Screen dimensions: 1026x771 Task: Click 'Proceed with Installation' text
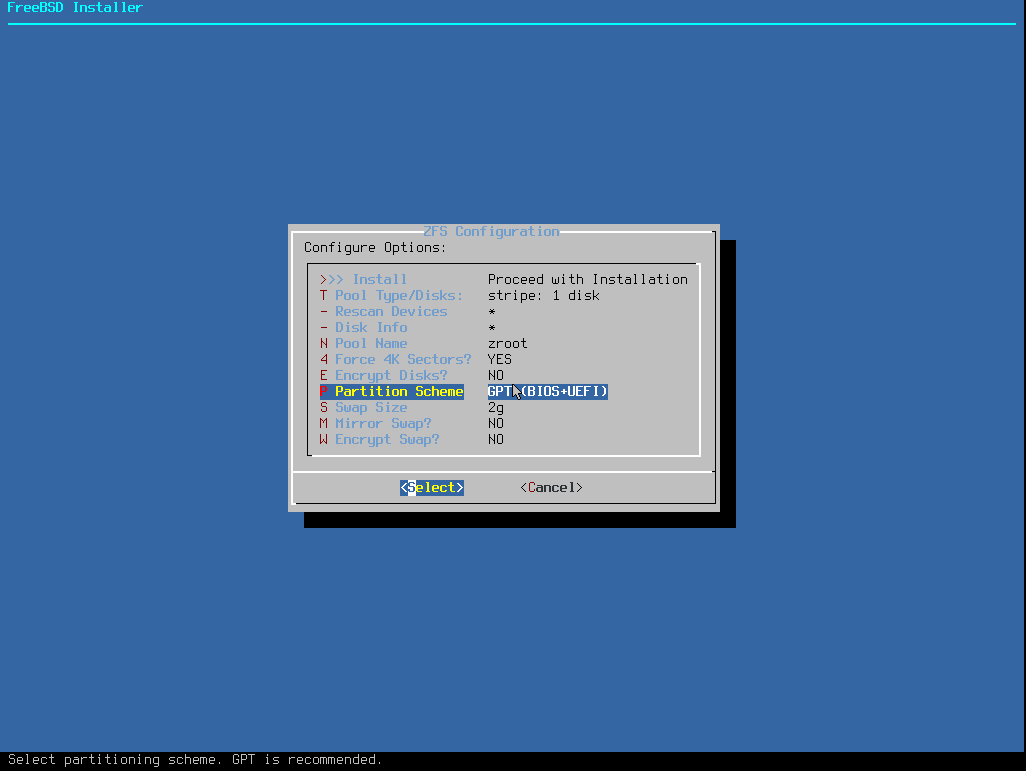click(x=588, y=279)
